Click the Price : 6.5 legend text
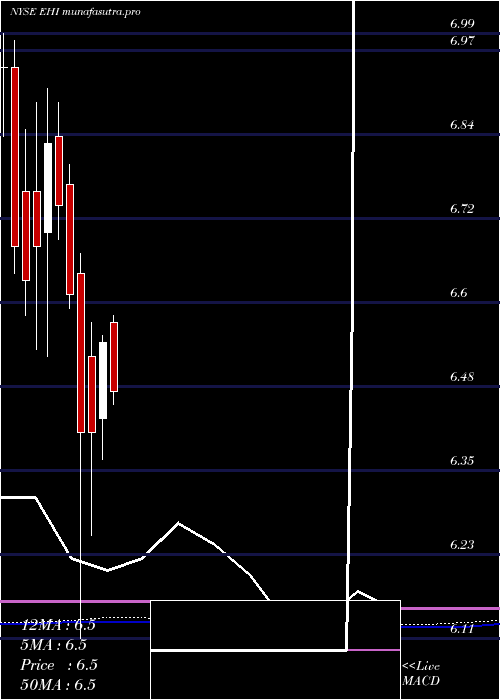 (x=59, y=665)
